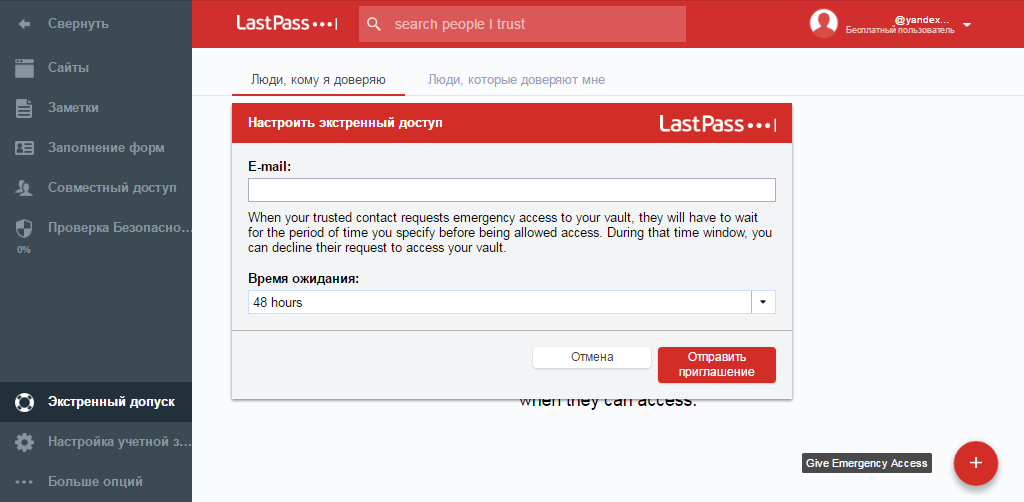The height and width of the screenshot is (502, 1024).
Task: Focus the E-mail input field
Action: (x=511, y=190)
